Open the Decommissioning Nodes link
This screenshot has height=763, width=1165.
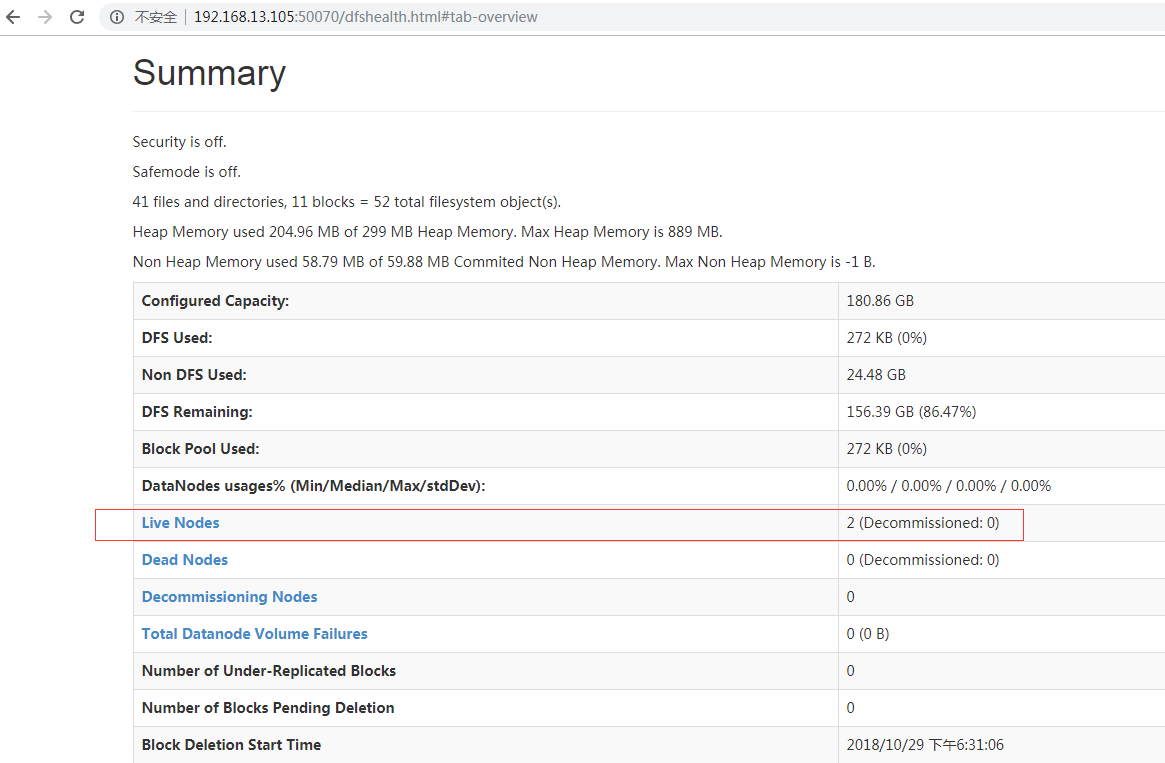click(229, 597)
